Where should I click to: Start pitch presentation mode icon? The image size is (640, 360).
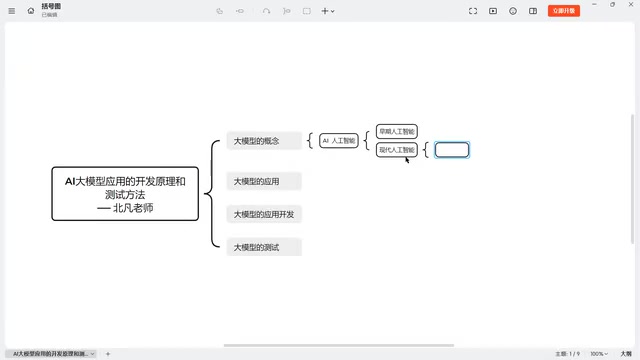pos(493,11)
